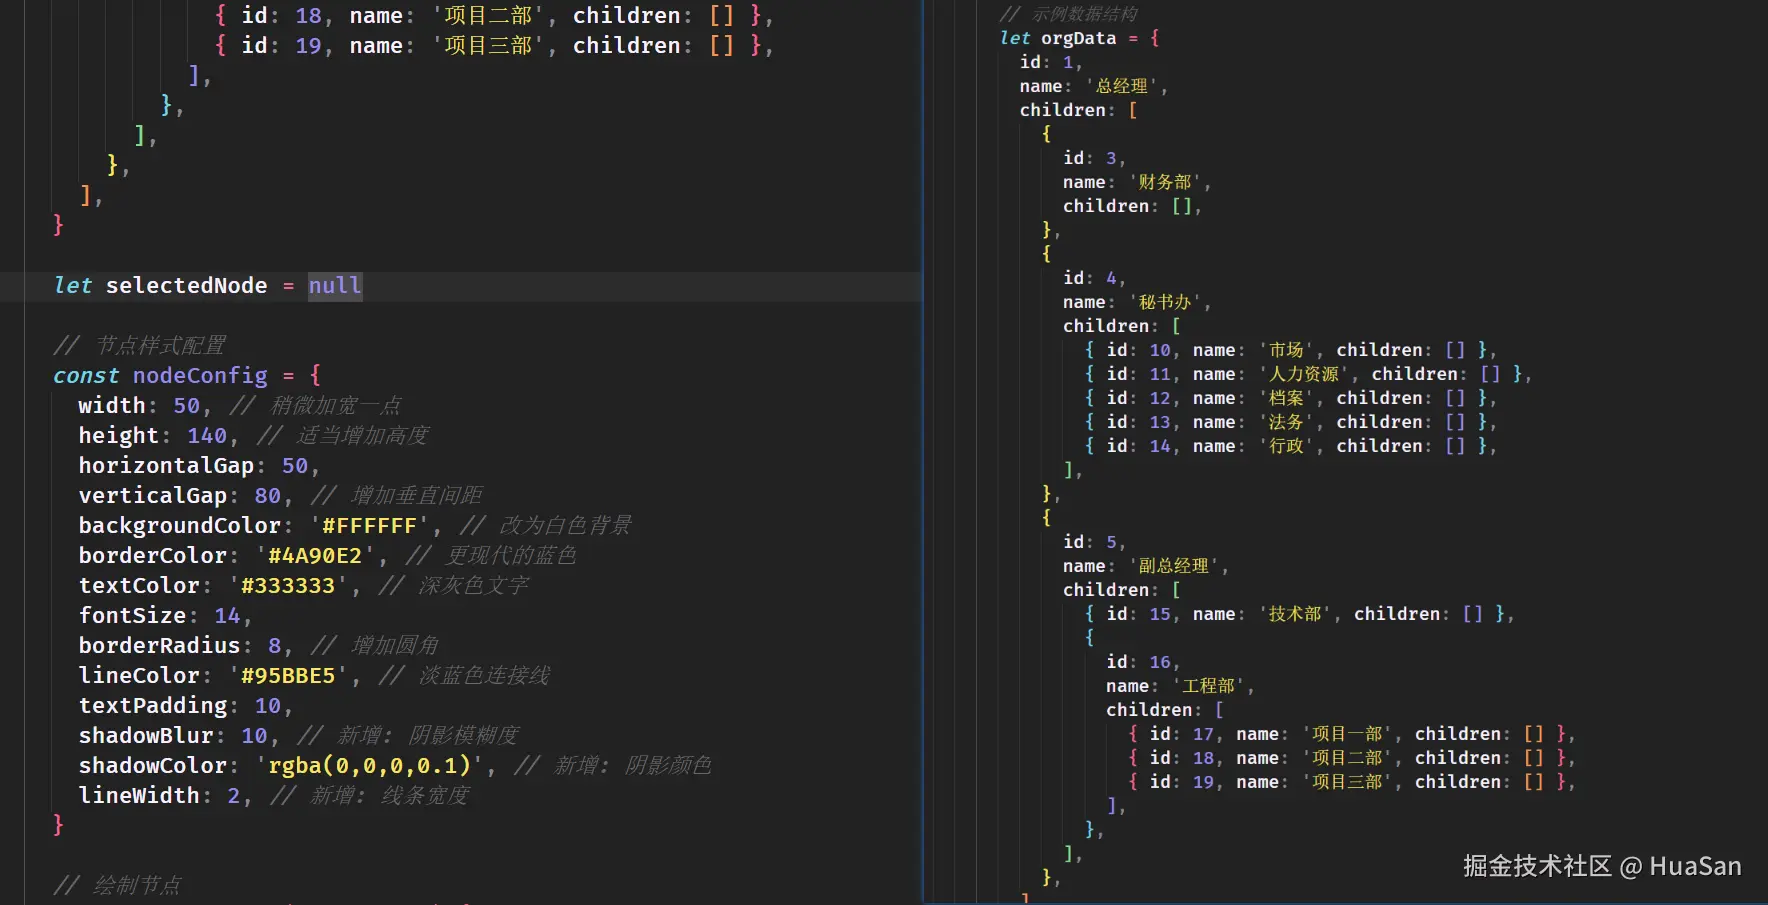Click the name string '总经理' under id 1

click(x=1122, y=86)
